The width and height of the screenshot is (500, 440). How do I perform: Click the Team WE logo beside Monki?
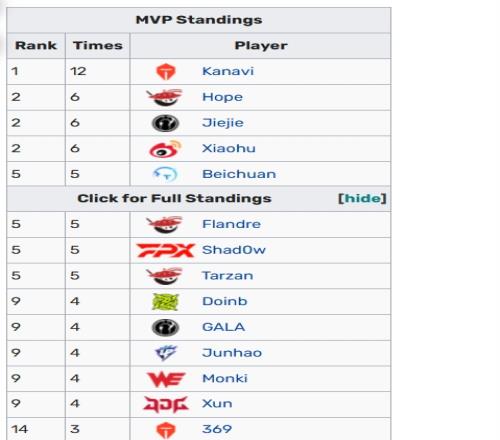point(166,379)
